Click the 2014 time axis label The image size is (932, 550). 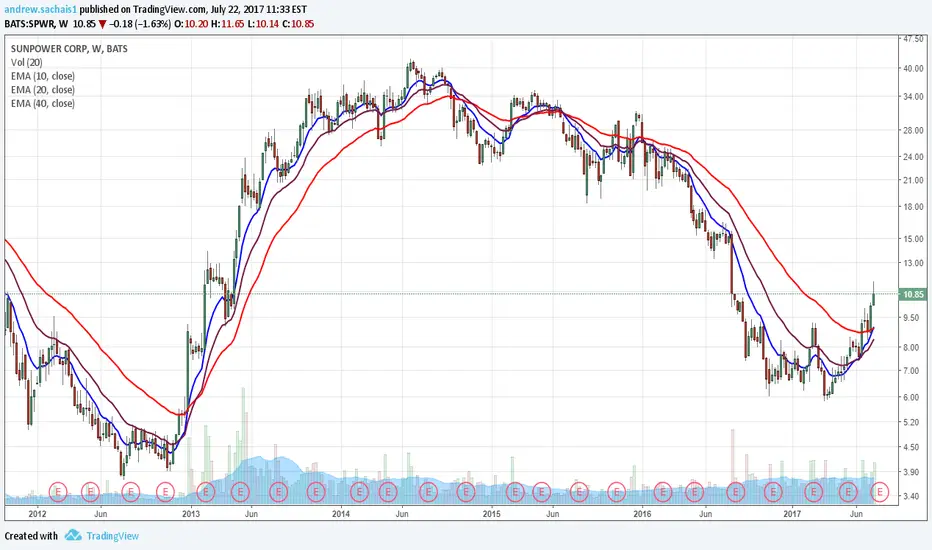tap(341, 514)
